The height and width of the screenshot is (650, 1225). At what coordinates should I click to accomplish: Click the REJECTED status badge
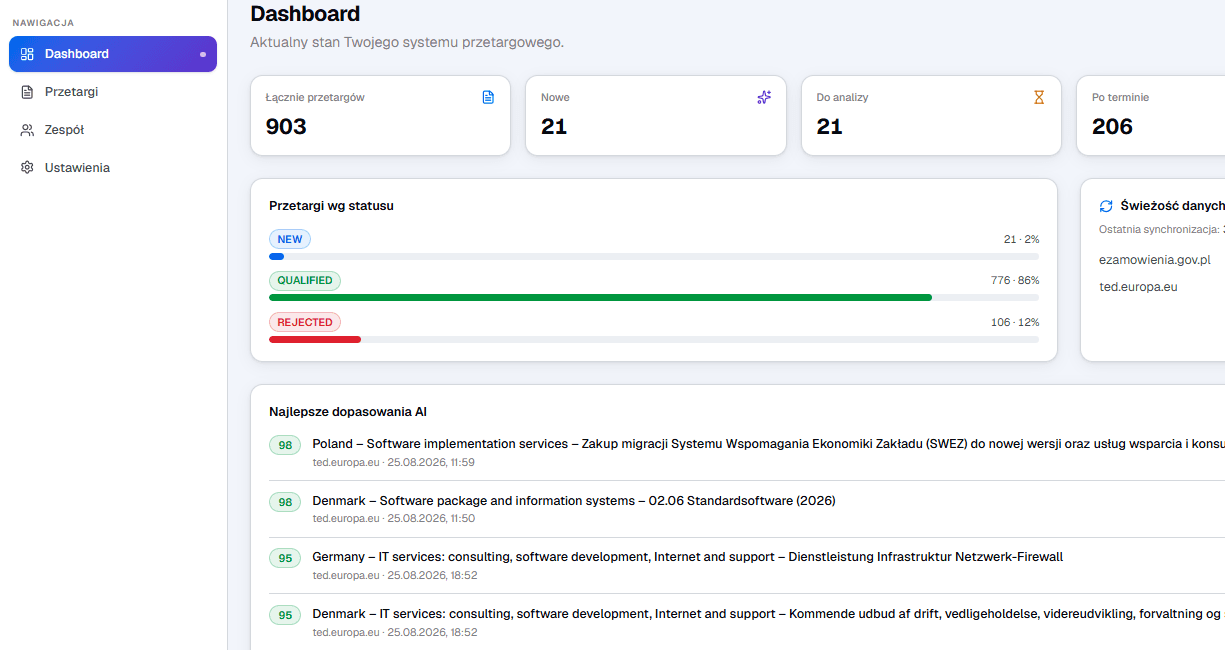click(x=305, y=322)
